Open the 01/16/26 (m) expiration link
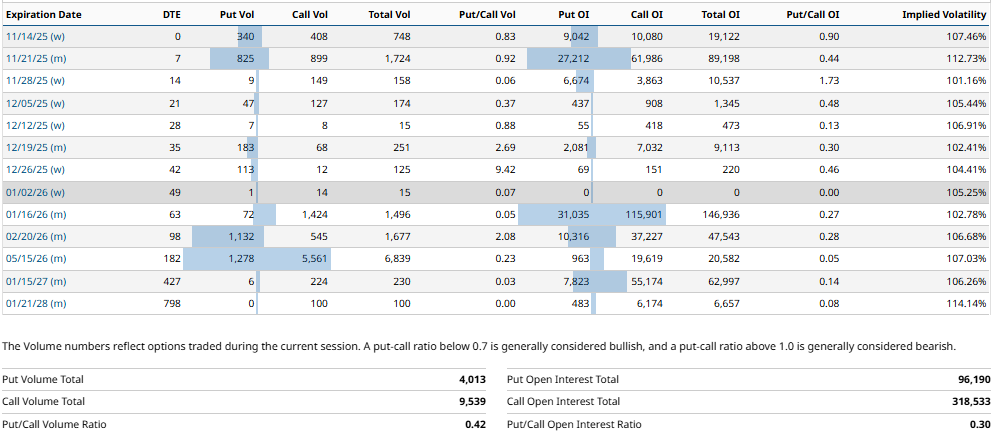The width and height of the screenshot is (993, 436). click(36, 214)
